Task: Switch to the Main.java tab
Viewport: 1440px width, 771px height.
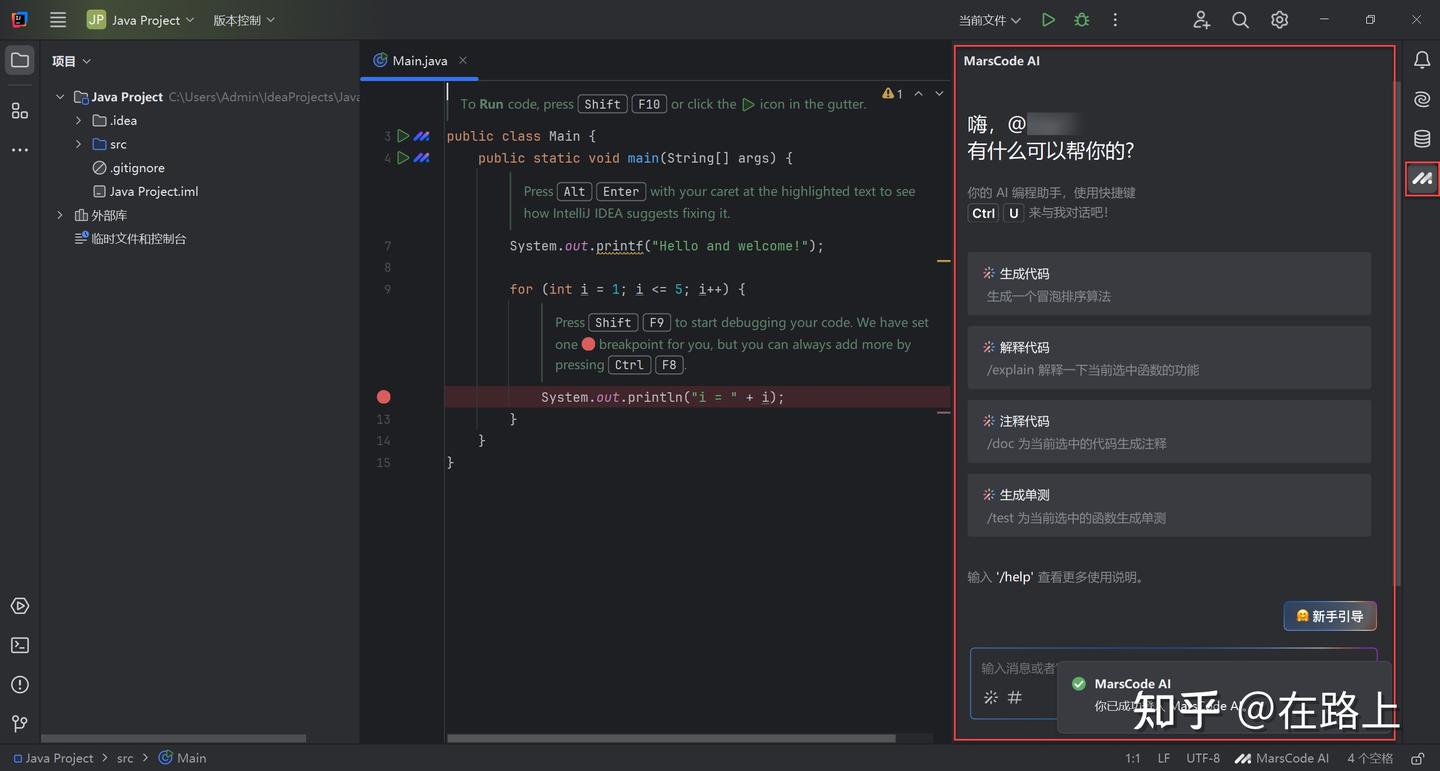Action: tap(418, 60)
